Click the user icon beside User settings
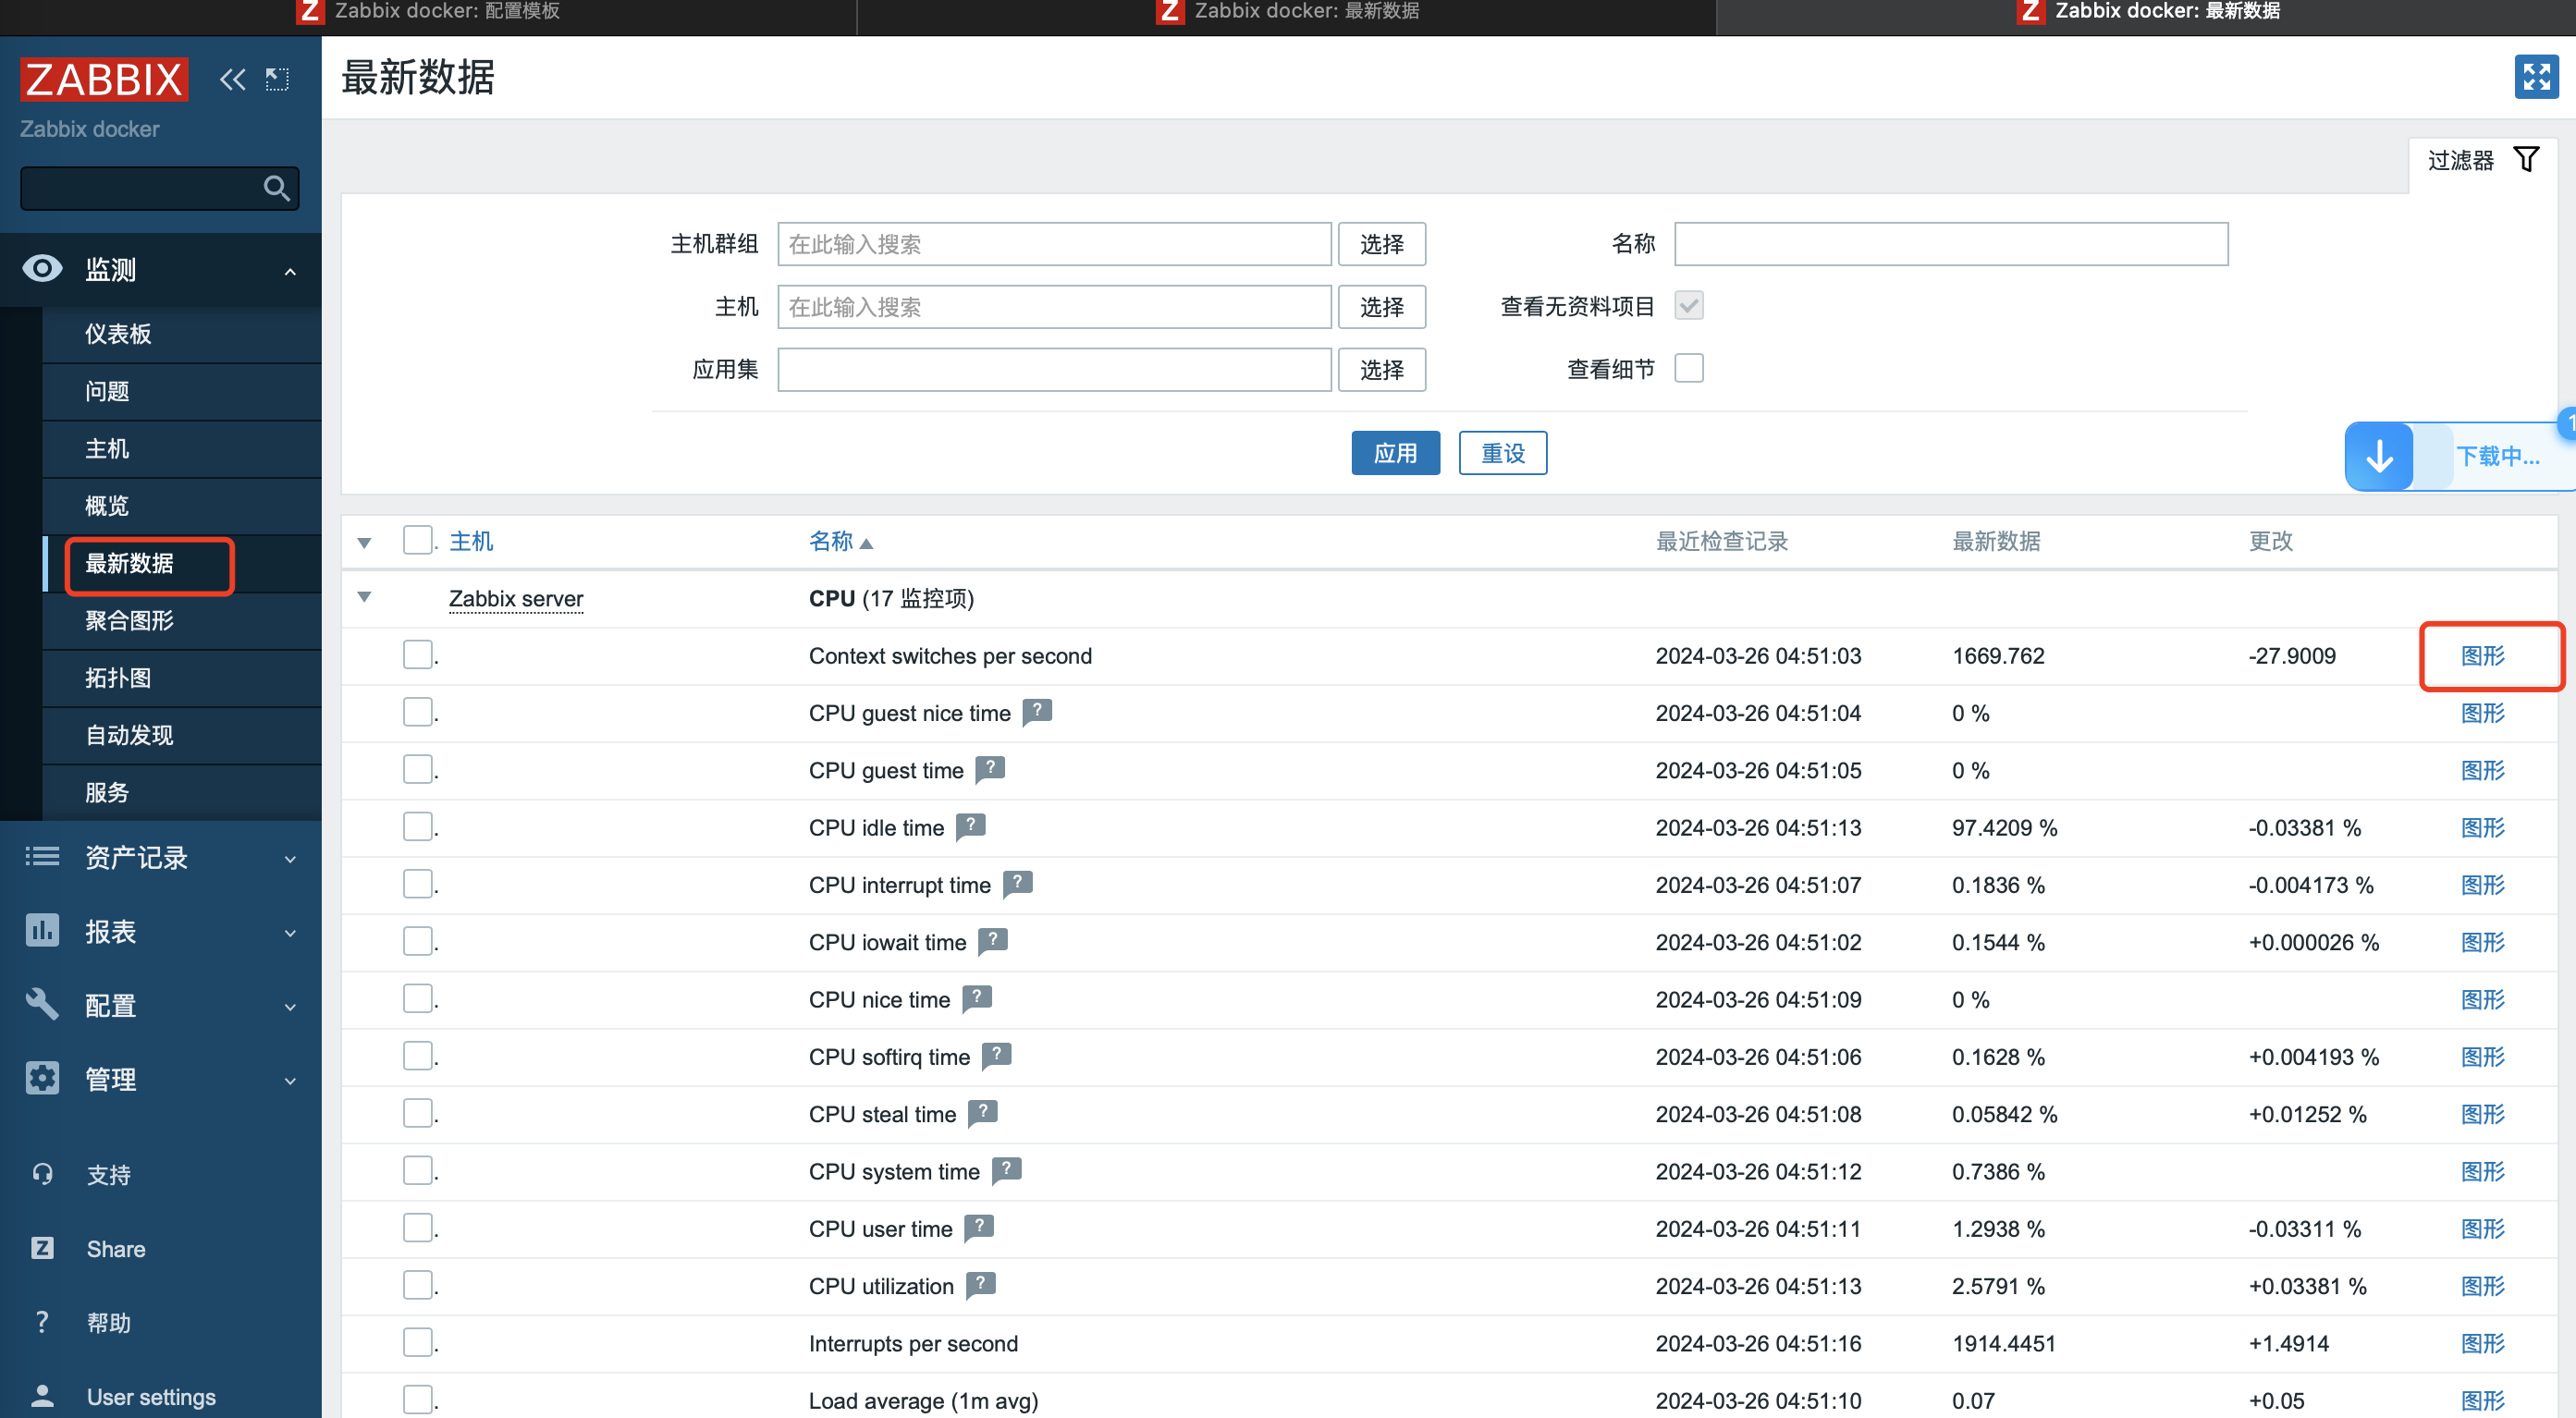Image resolution: width=2576 pixels, height=1418 pixels. 42,1395
